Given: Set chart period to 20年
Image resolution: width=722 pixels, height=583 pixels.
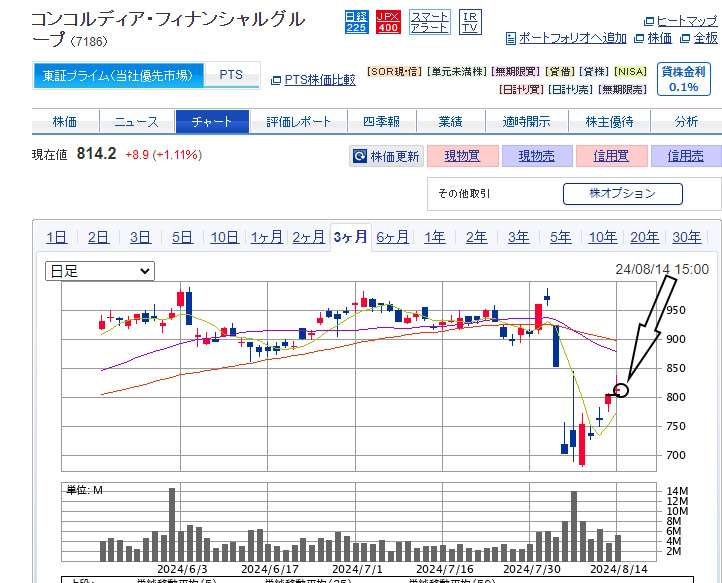Looking at the screenshot, I should point(645,238).
